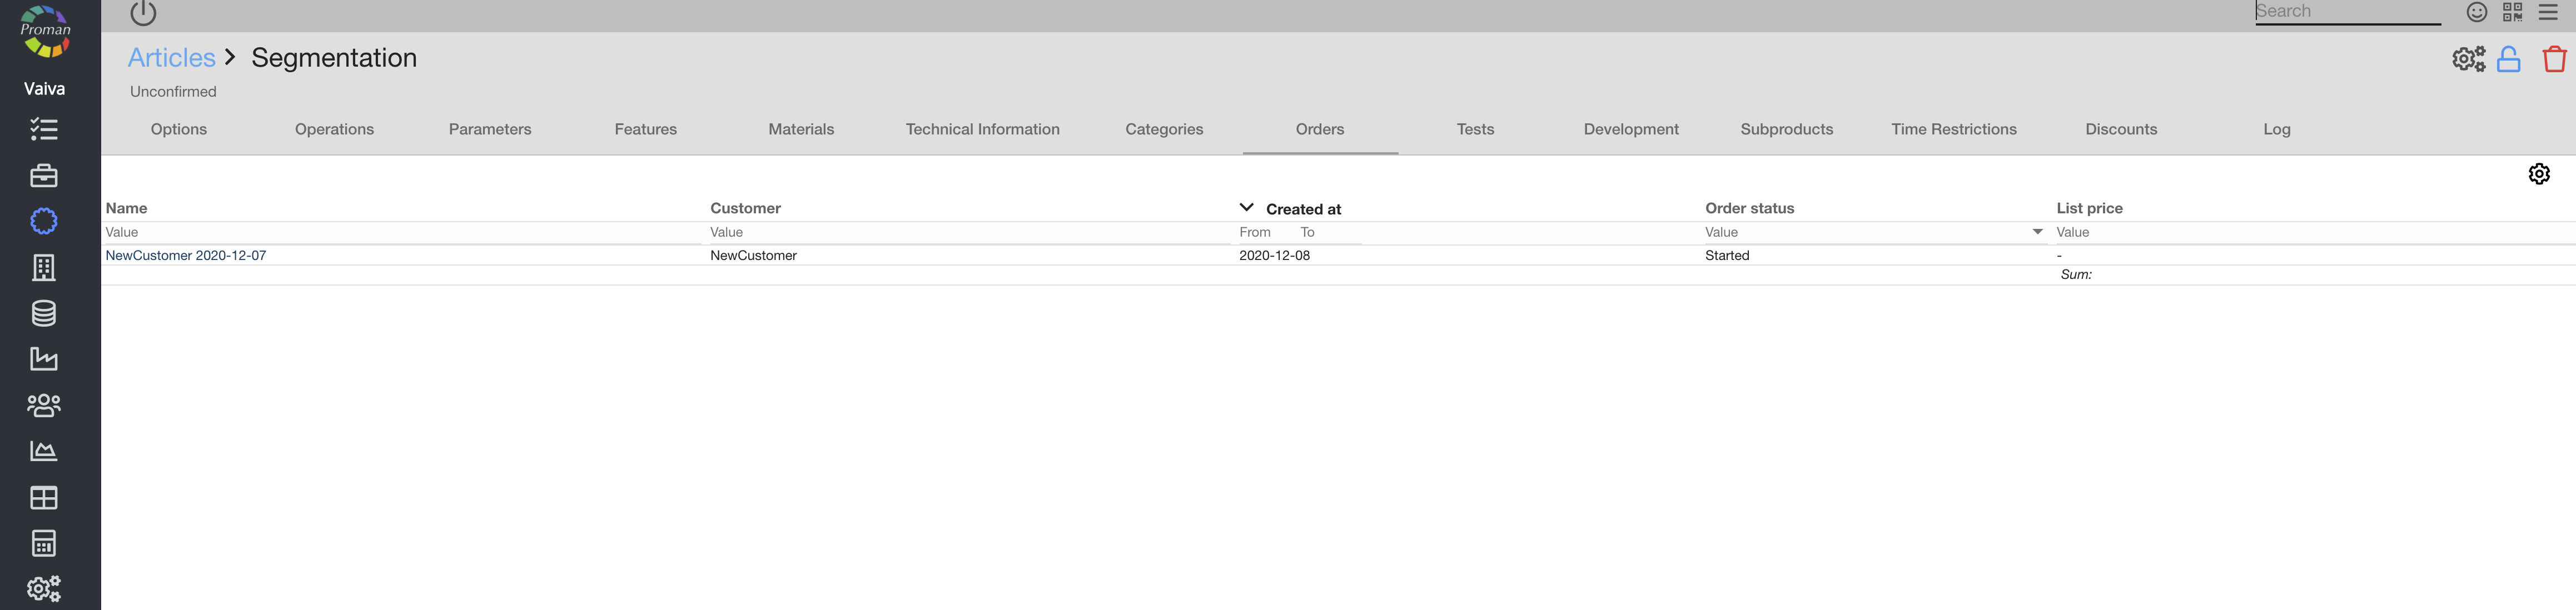Screen dimensions: 2576x610
Task: Click the red trash delete icon
Action: pyautogui.click(x=2554, y=60)
